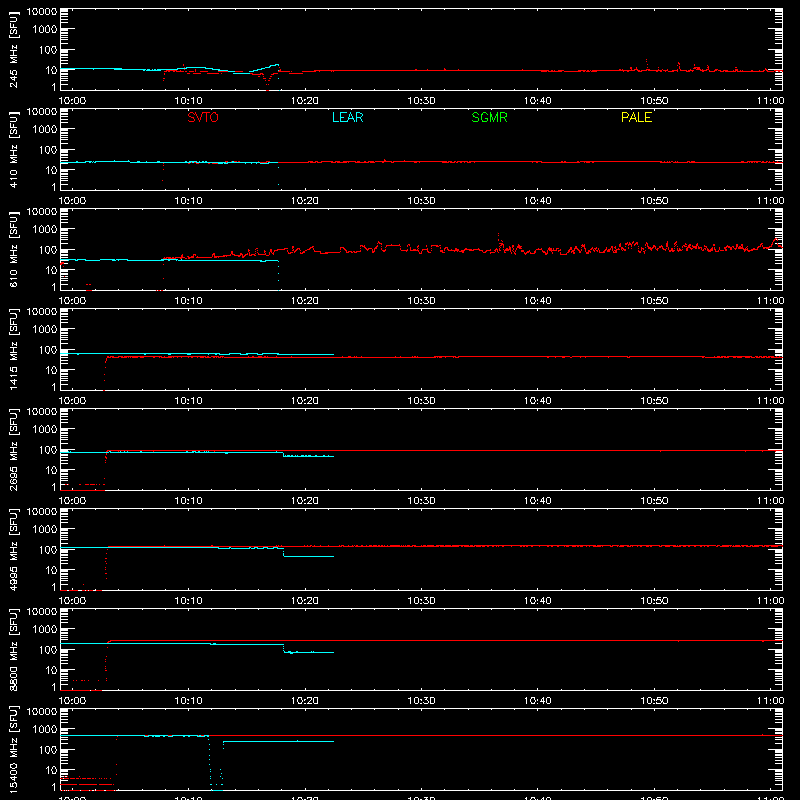Click the green SGMR station label
This screenshot has height=800, width=800.
(489, 117)
